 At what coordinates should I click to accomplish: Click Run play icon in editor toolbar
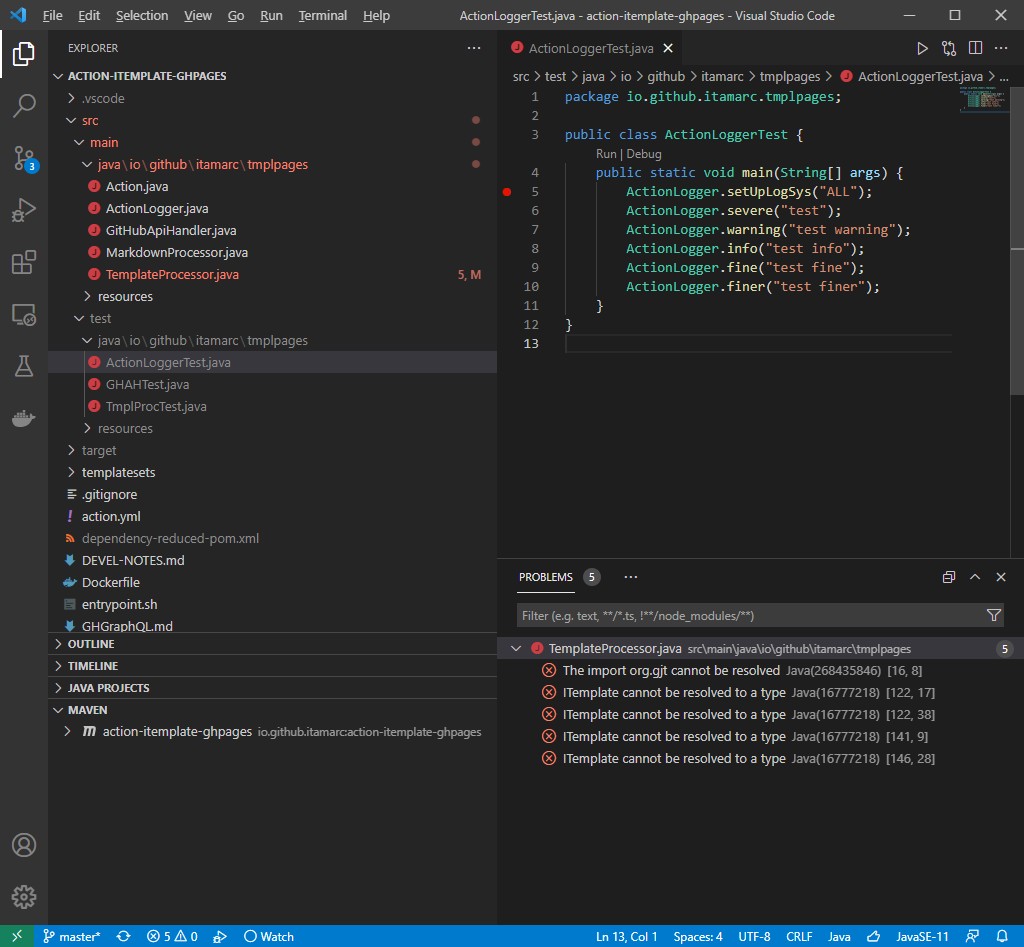pyautogui.click(x=922, y=48)
